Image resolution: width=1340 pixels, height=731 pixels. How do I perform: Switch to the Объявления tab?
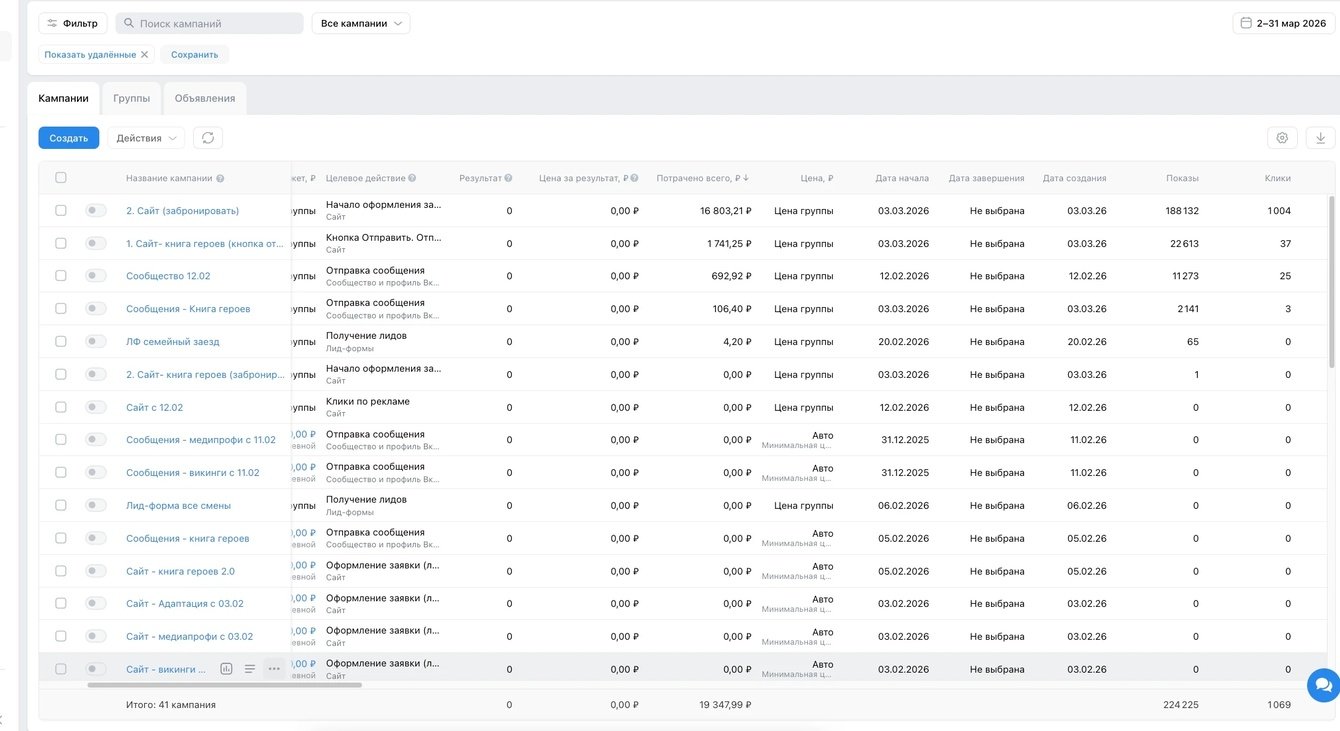tap(205, 98)
